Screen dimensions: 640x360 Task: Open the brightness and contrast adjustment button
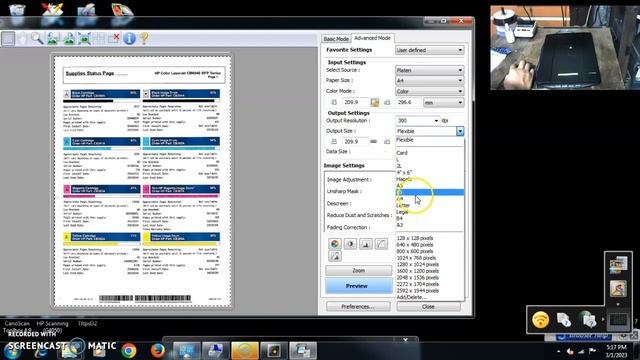click(350, 244)
